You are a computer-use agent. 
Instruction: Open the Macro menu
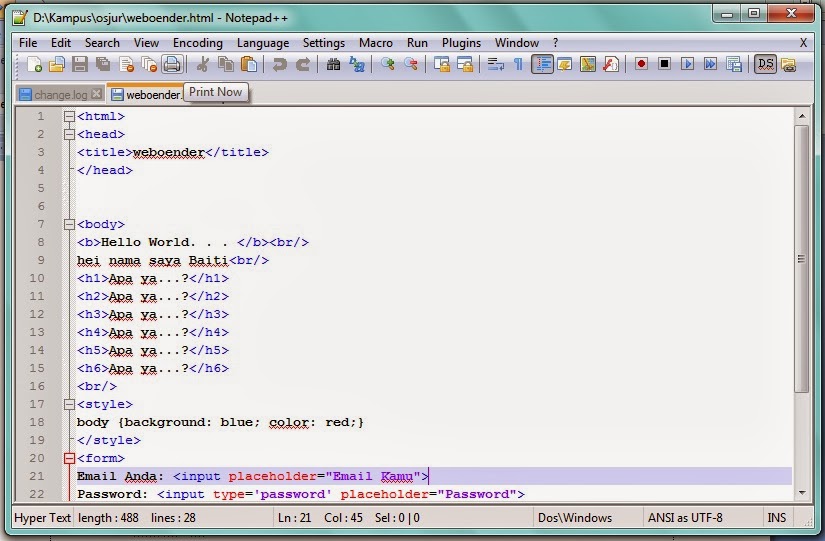tap(376, 43)
